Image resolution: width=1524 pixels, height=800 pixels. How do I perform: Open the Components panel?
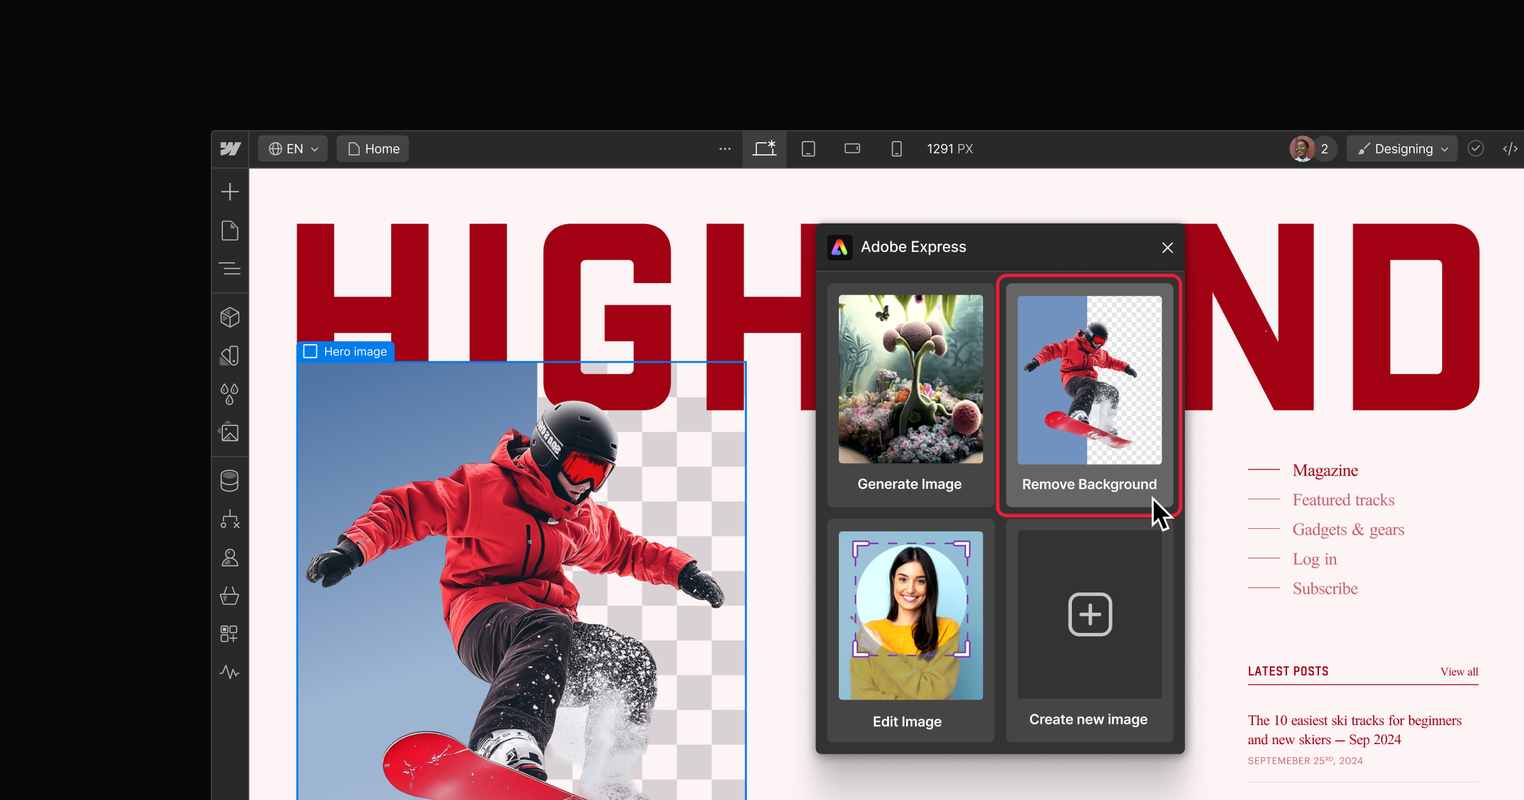(229, 317)
